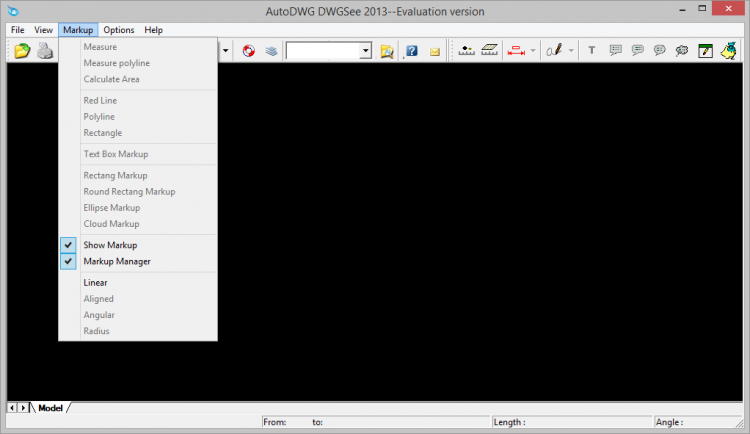Select the ellipse bubble markup icon

660,50
